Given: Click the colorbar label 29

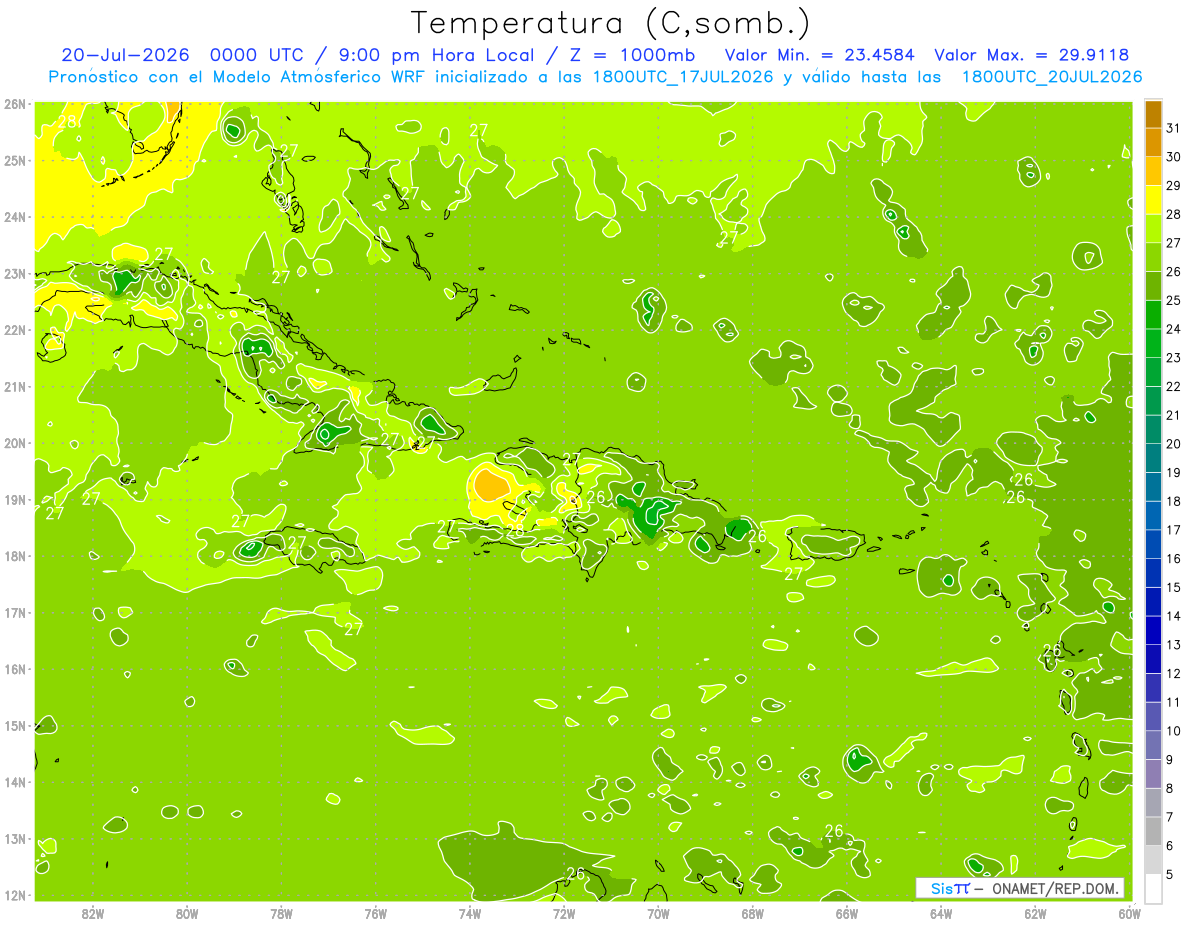Looking at the screenshot, I should tap(1174, 185).
